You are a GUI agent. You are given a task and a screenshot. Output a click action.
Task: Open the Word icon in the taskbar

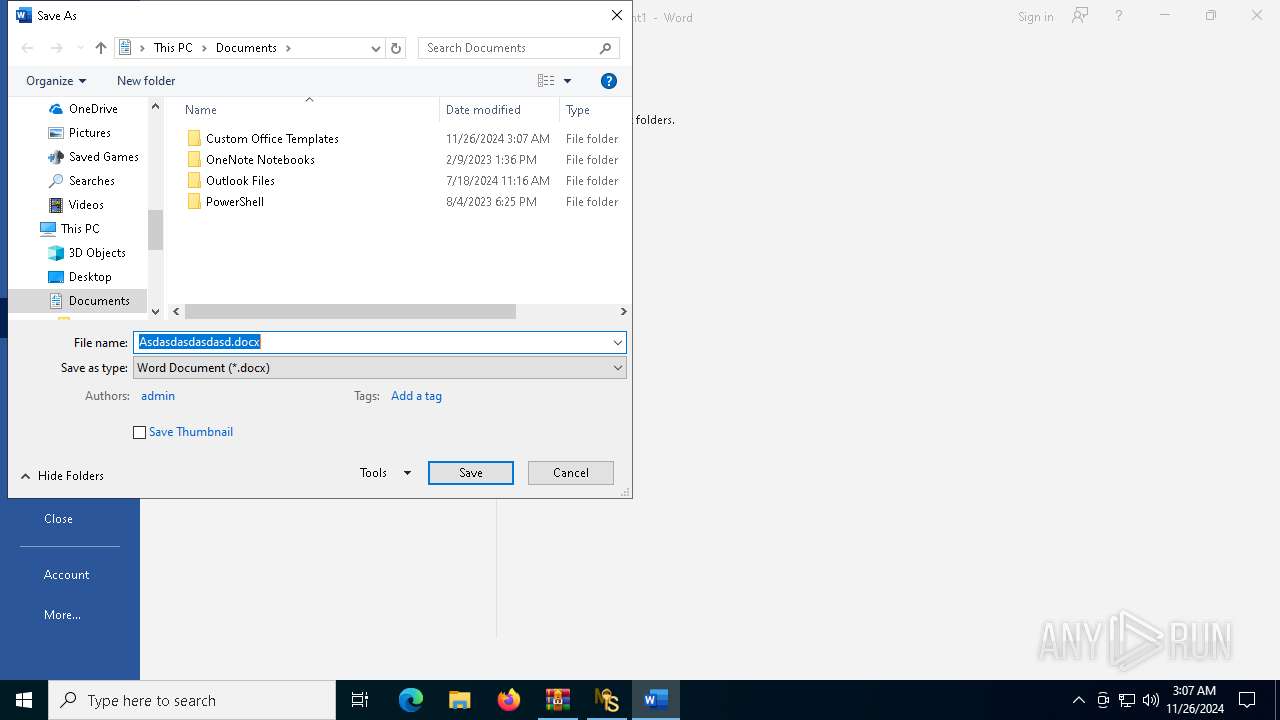[x=655, y=700]
